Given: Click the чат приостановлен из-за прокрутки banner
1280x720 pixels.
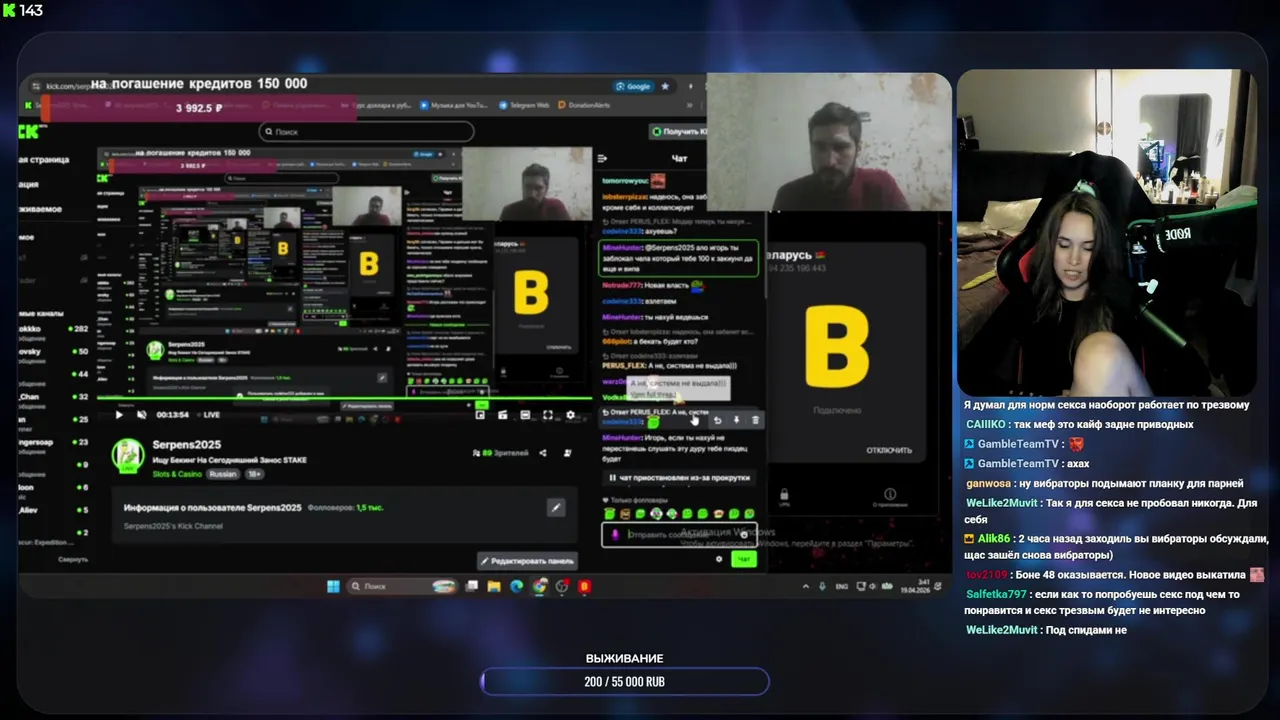Looking at the screenshot, I should [679, 478].
